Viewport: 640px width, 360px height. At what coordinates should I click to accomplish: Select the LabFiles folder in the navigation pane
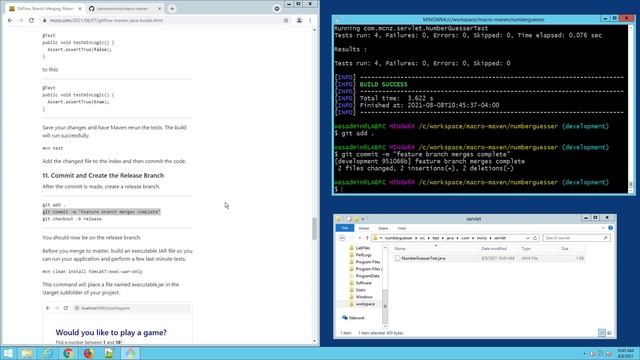pos(363,248)
